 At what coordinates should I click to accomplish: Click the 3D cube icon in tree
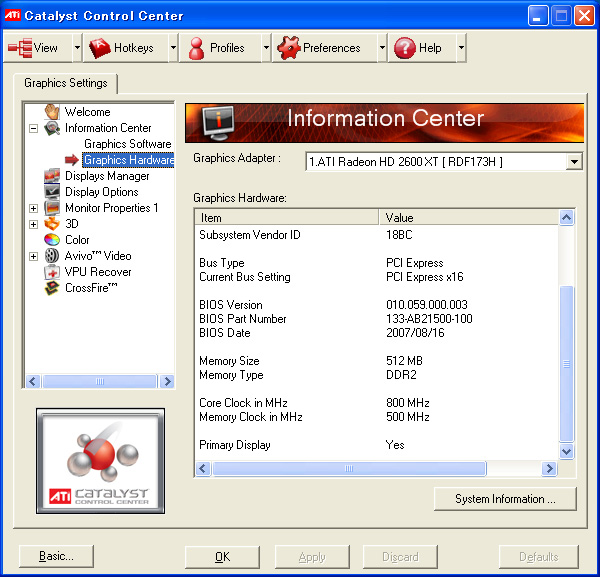[52, 224]
